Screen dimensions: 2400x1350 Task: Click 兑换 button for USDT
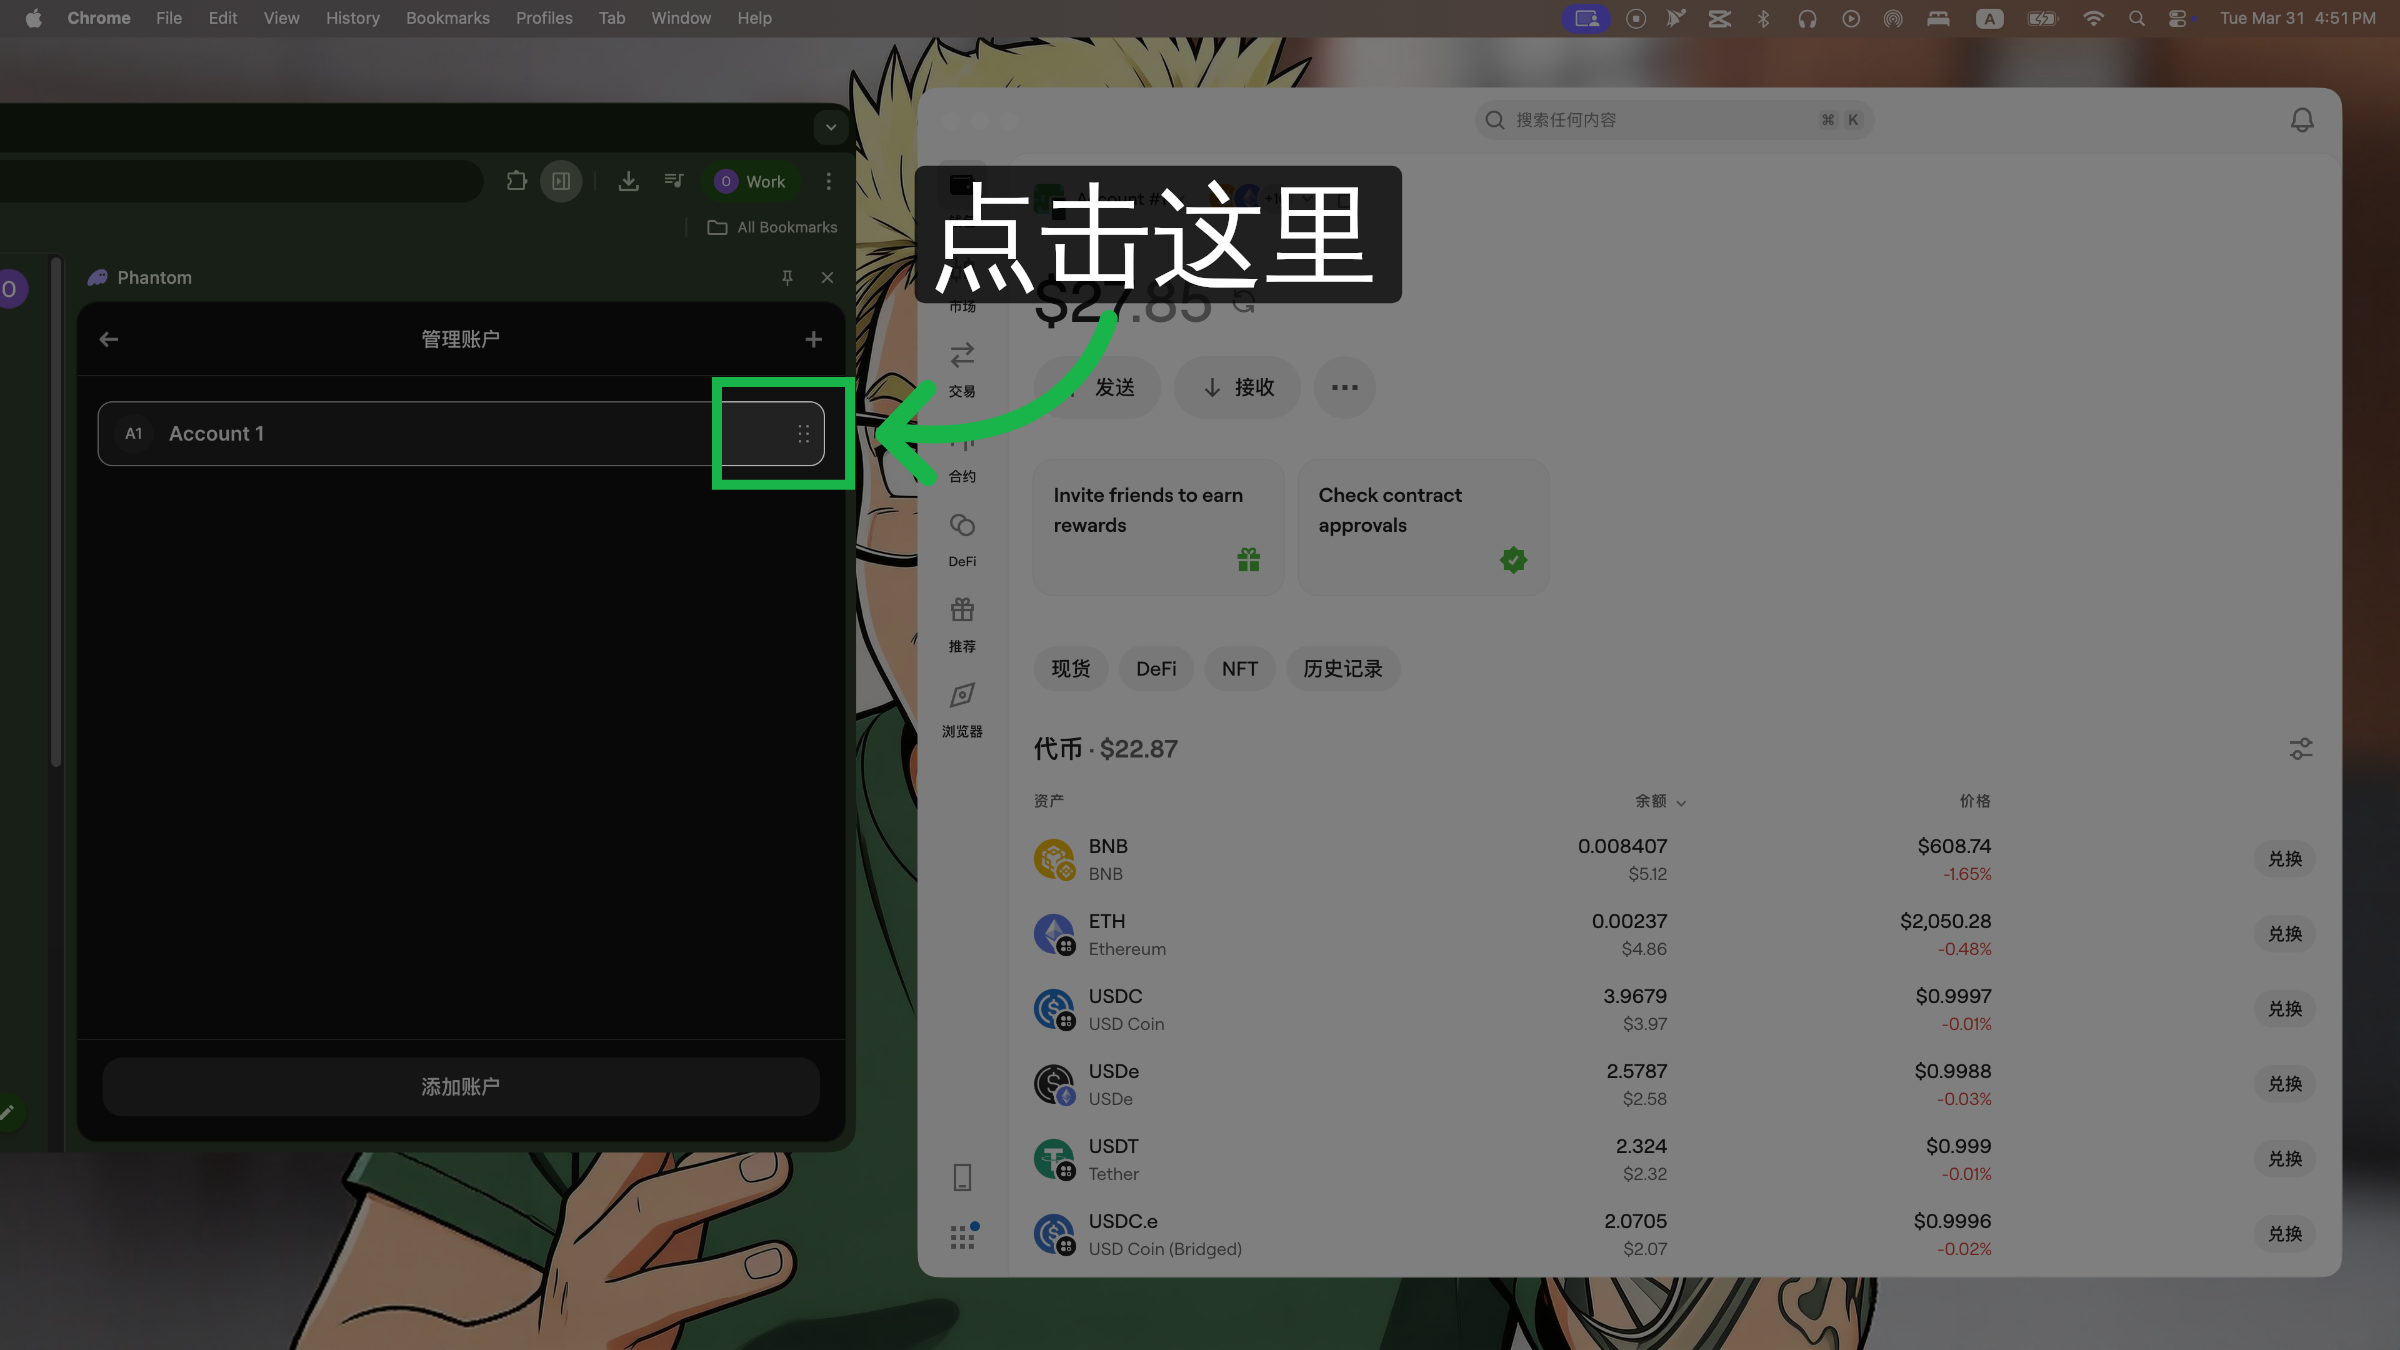tap(2285, 1159)
